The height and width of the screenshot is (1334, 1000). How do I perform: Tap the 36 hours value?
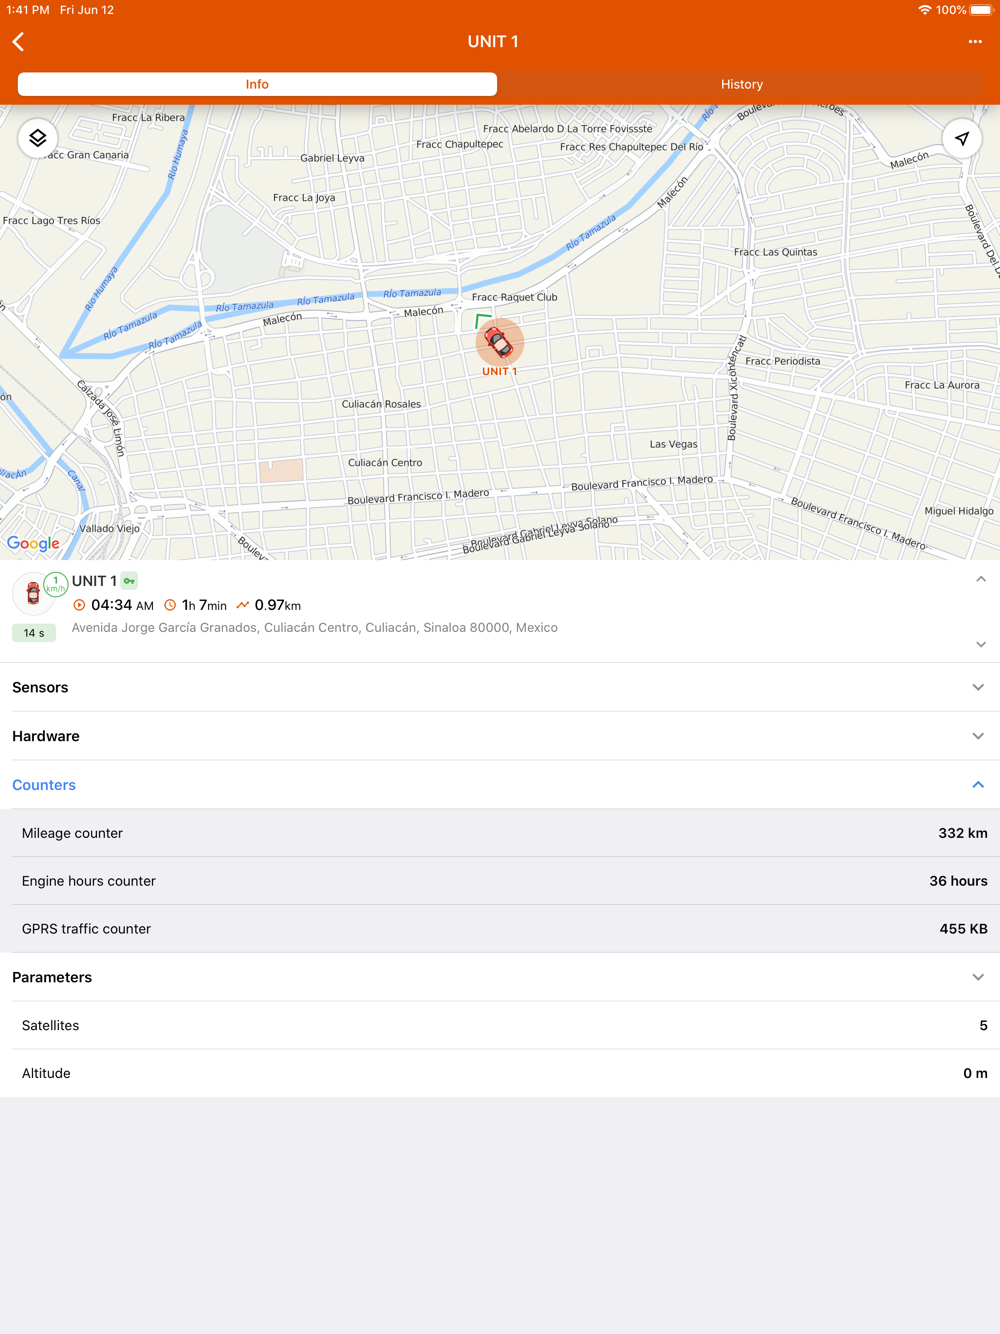coord(959,881)
